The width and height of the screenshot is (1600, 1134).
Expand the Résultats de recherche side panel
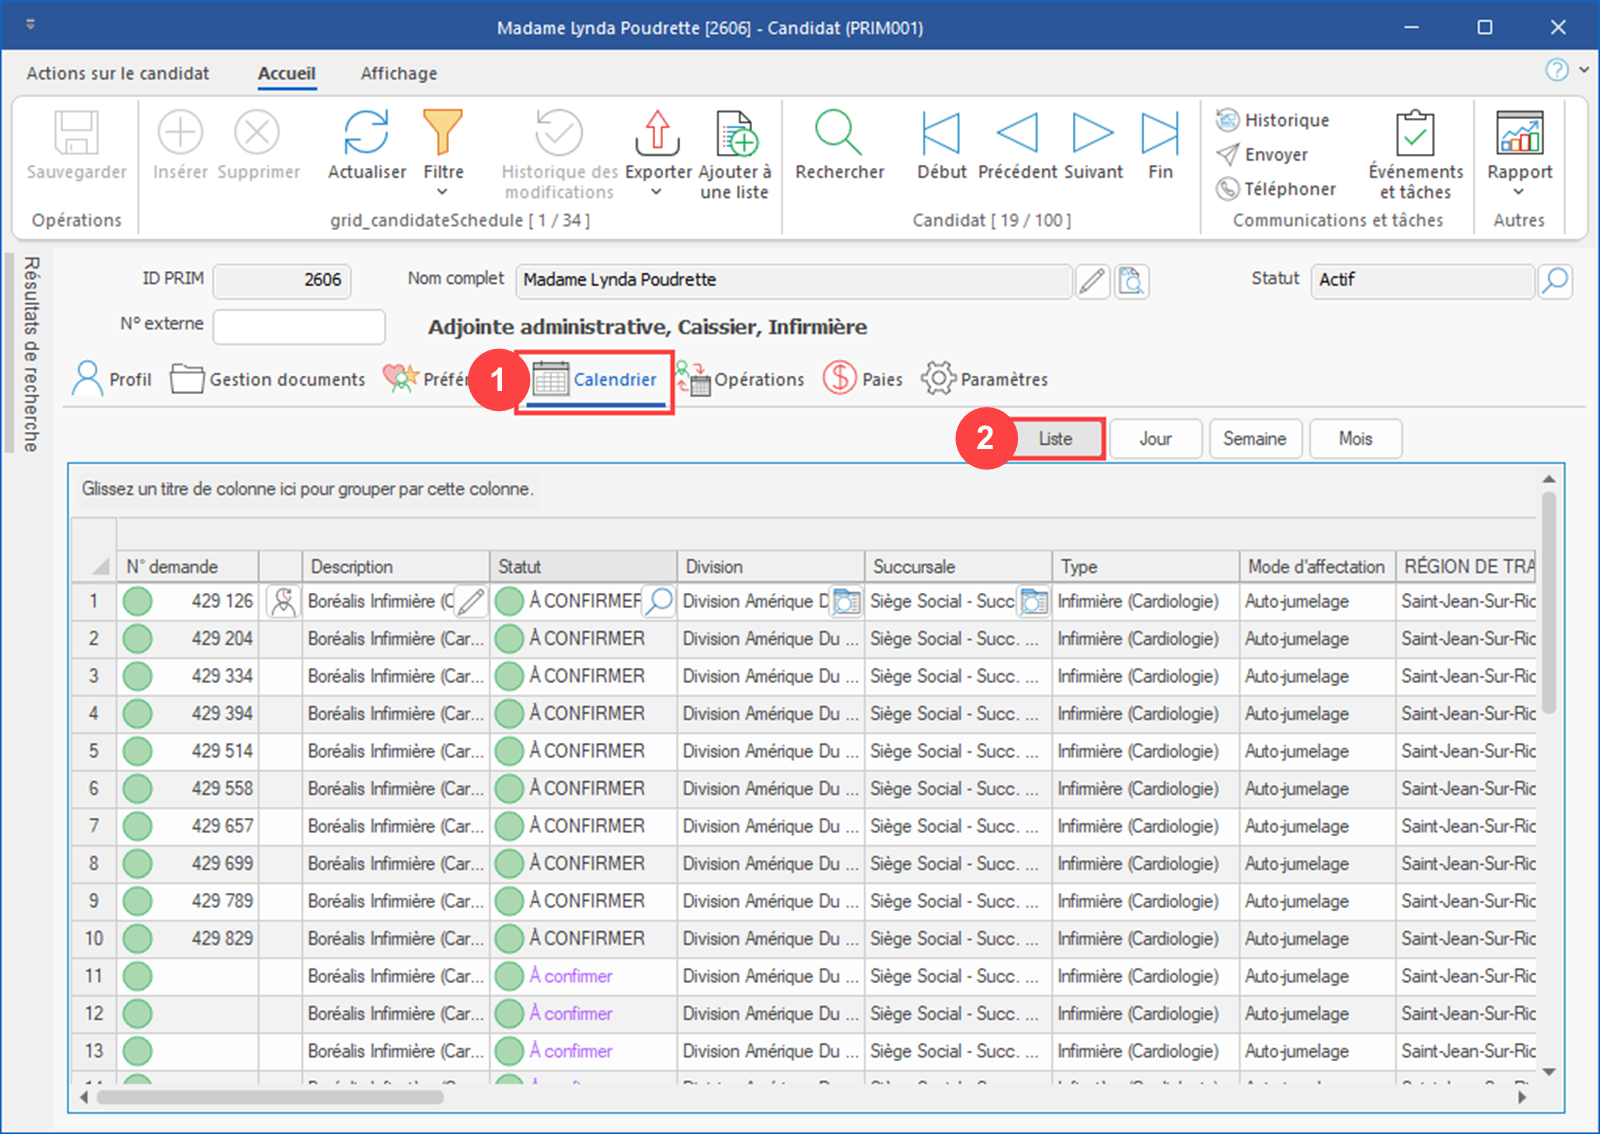pyautogui.click(x=31, y=354)
